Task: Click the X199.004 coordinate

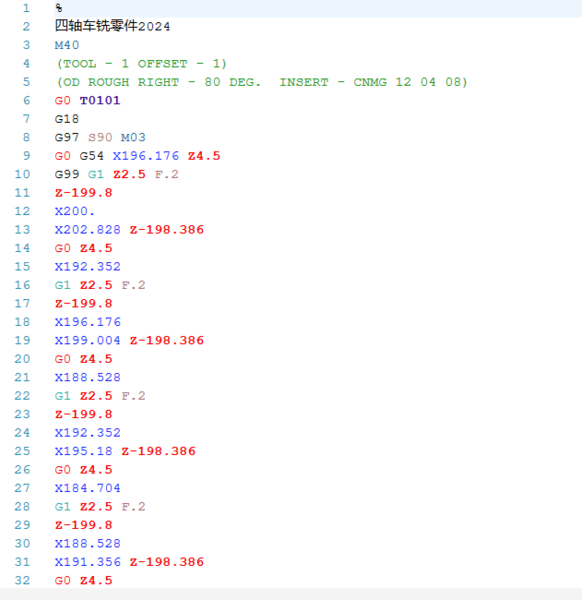Action: 88,341
